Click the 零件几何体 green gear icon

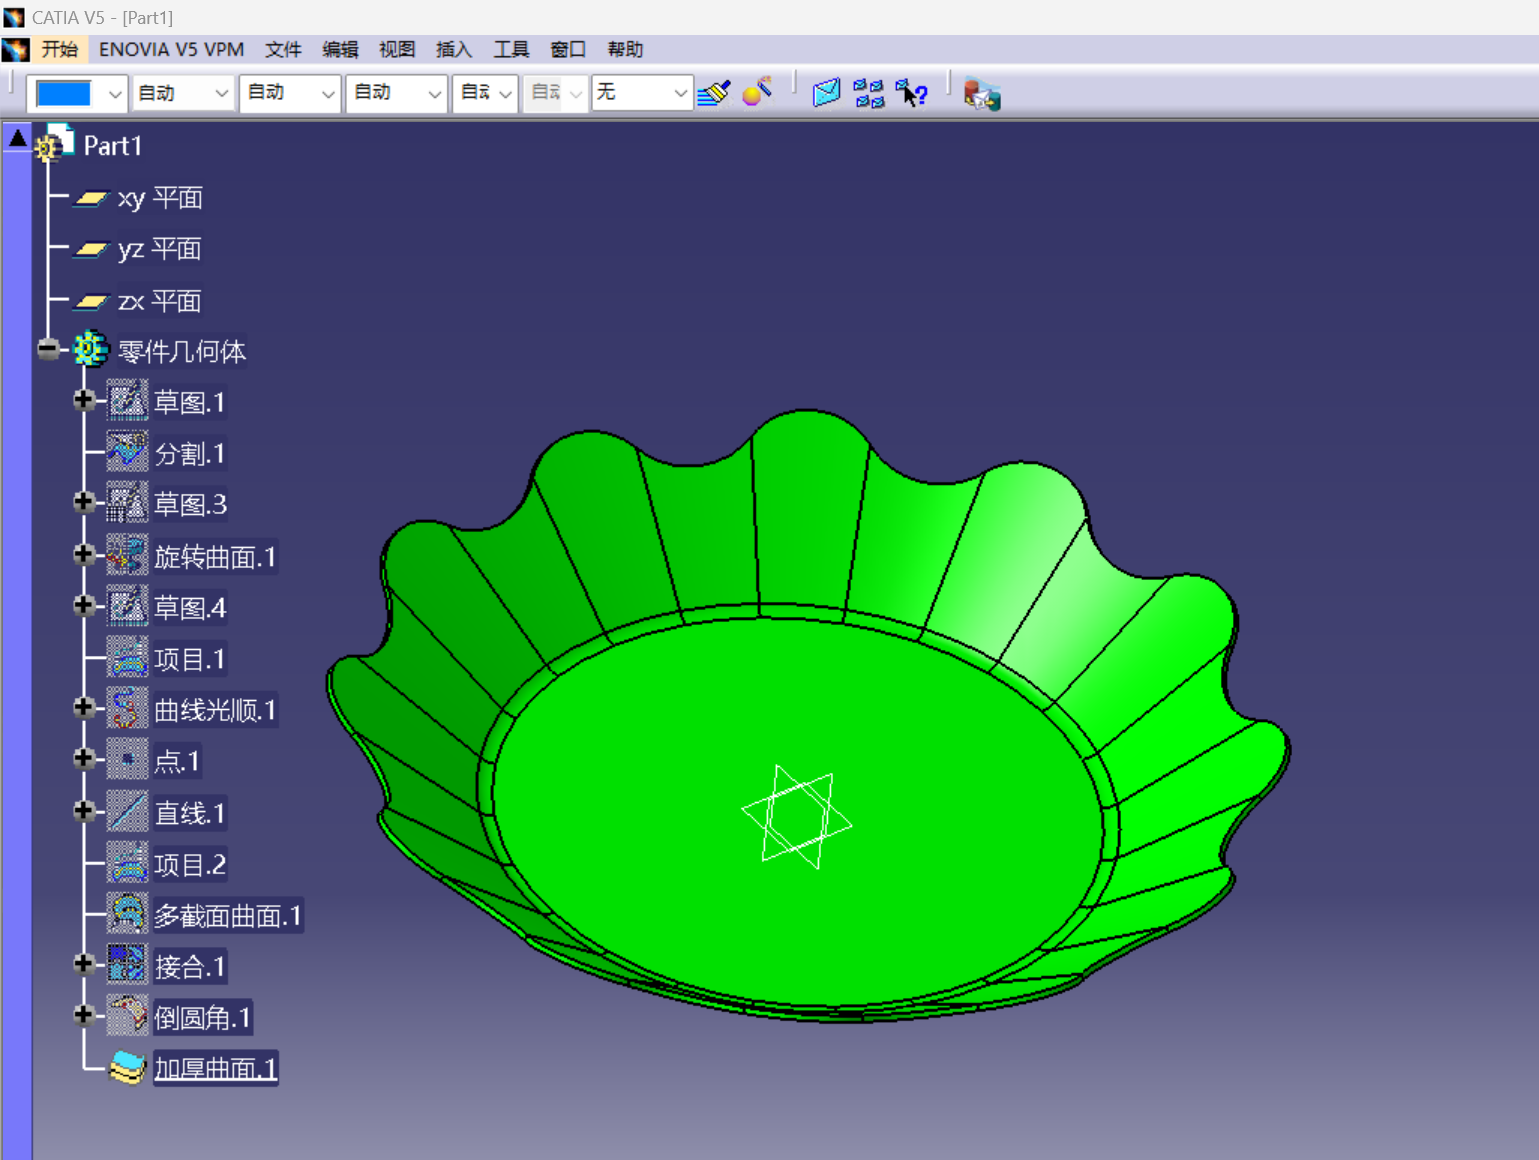pos(90,349)
